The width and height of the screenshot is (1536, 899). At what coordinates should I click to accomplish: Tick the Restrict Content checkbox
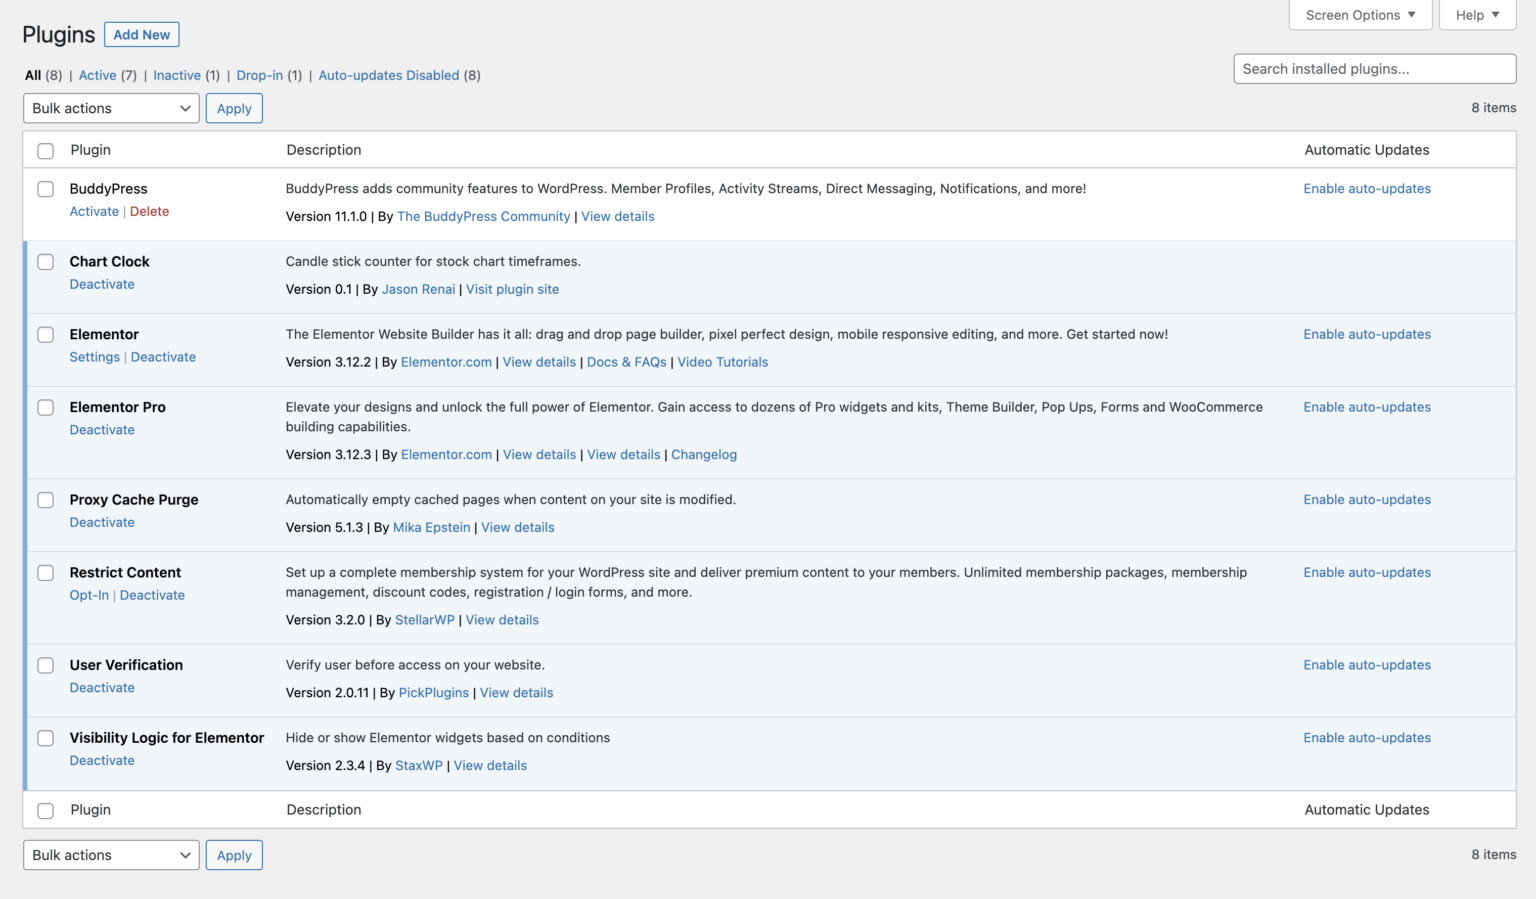pyautogui.click(x=45, y=573)
